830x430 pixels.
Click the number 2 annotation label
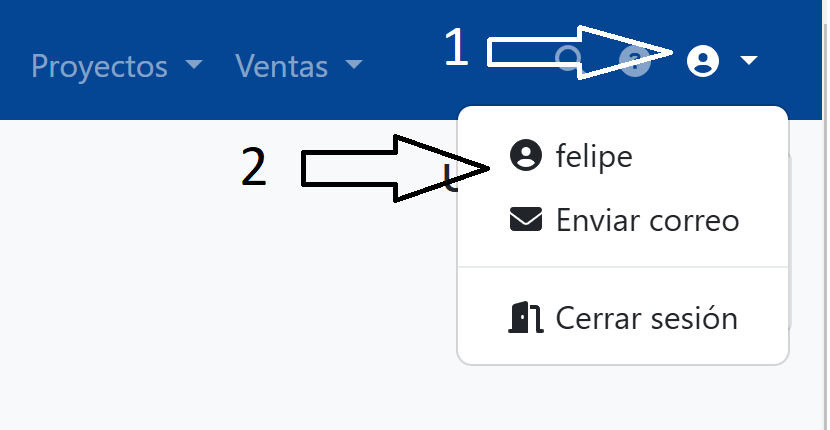pyautogui.click(x=254, y=168)
